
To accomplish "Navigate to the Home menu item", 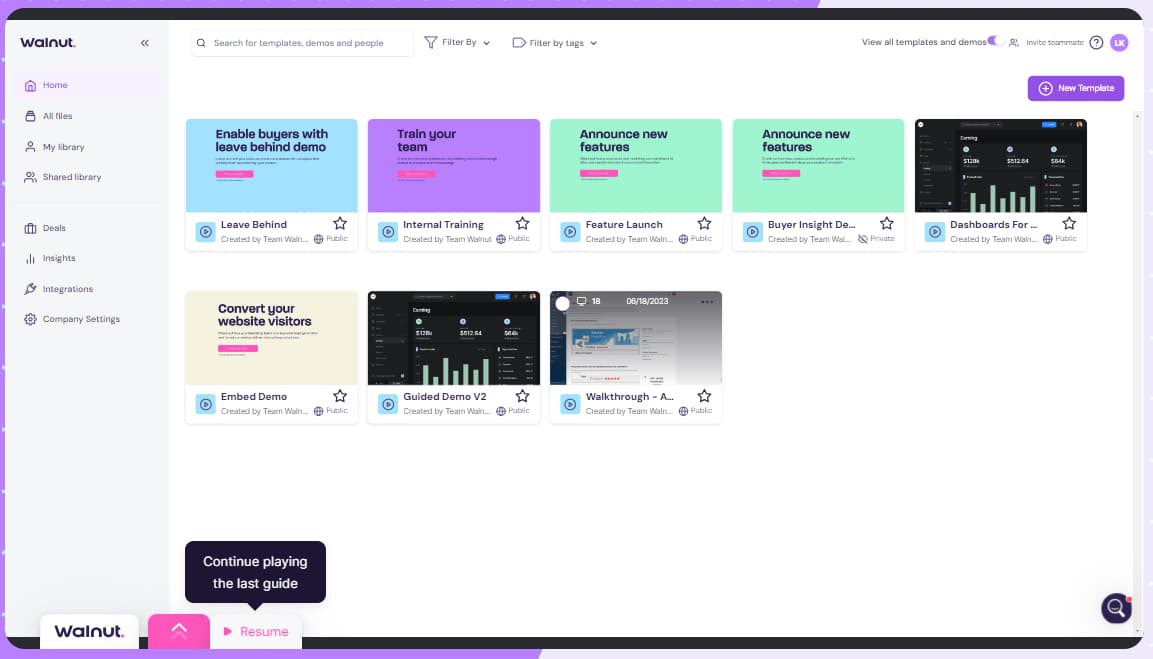I will [x=30, y=85].
